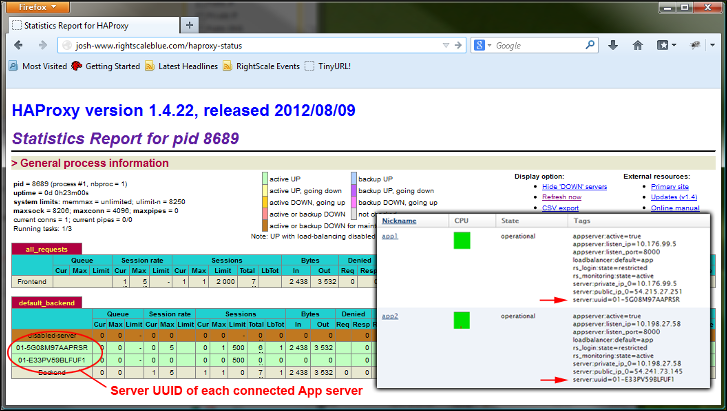727x411 pixels.
Task: Close the Firefox window
Action: [708, 7]
